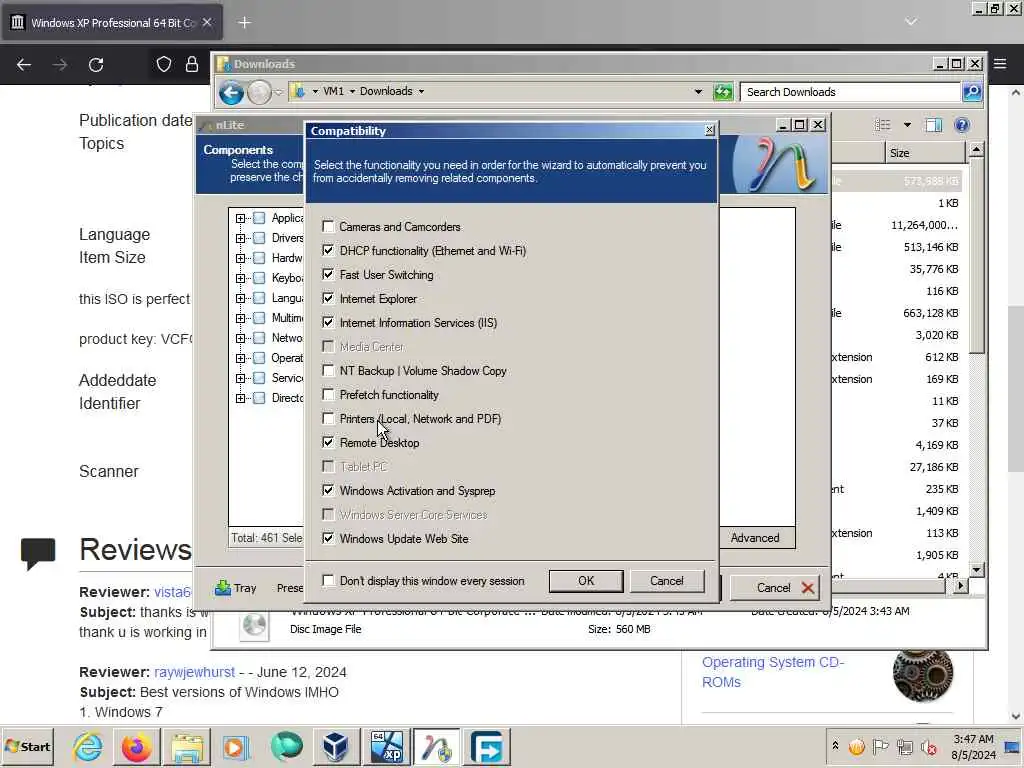This screenshot has height=768, width=1024.
Task: Open VirtualBox taskbar icon
Action: 336,746
